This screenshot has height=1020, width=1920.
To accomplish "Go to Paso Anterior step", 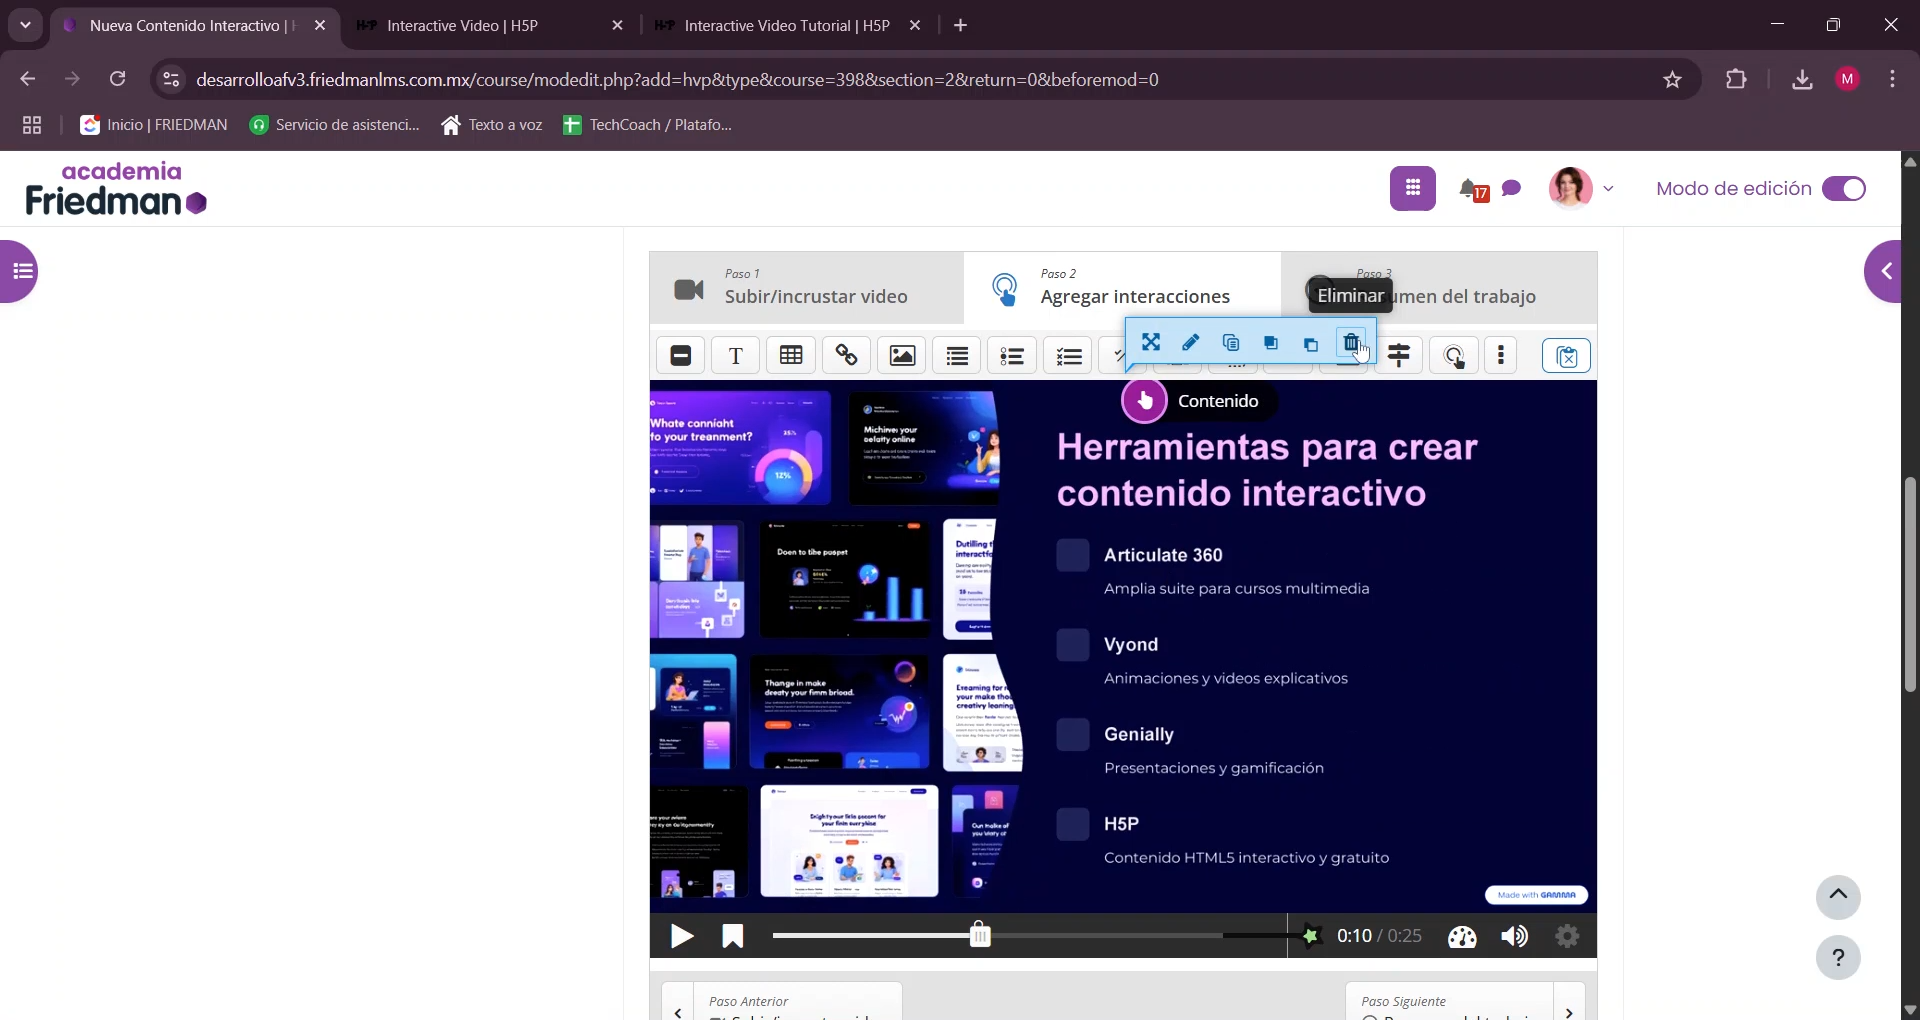I will coord(782,1001).
